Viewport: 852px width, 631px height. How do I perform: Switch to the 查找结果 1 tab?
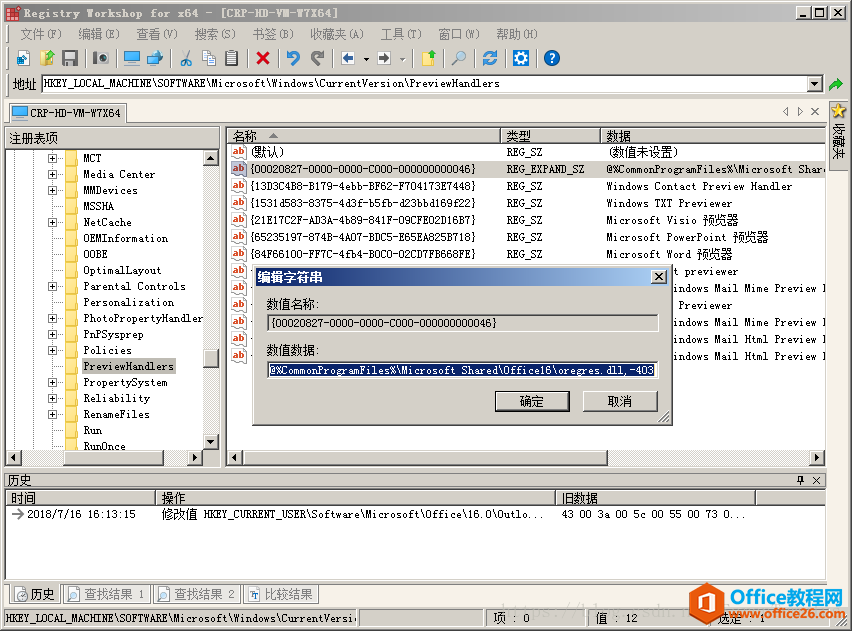(x=108, y=594)
